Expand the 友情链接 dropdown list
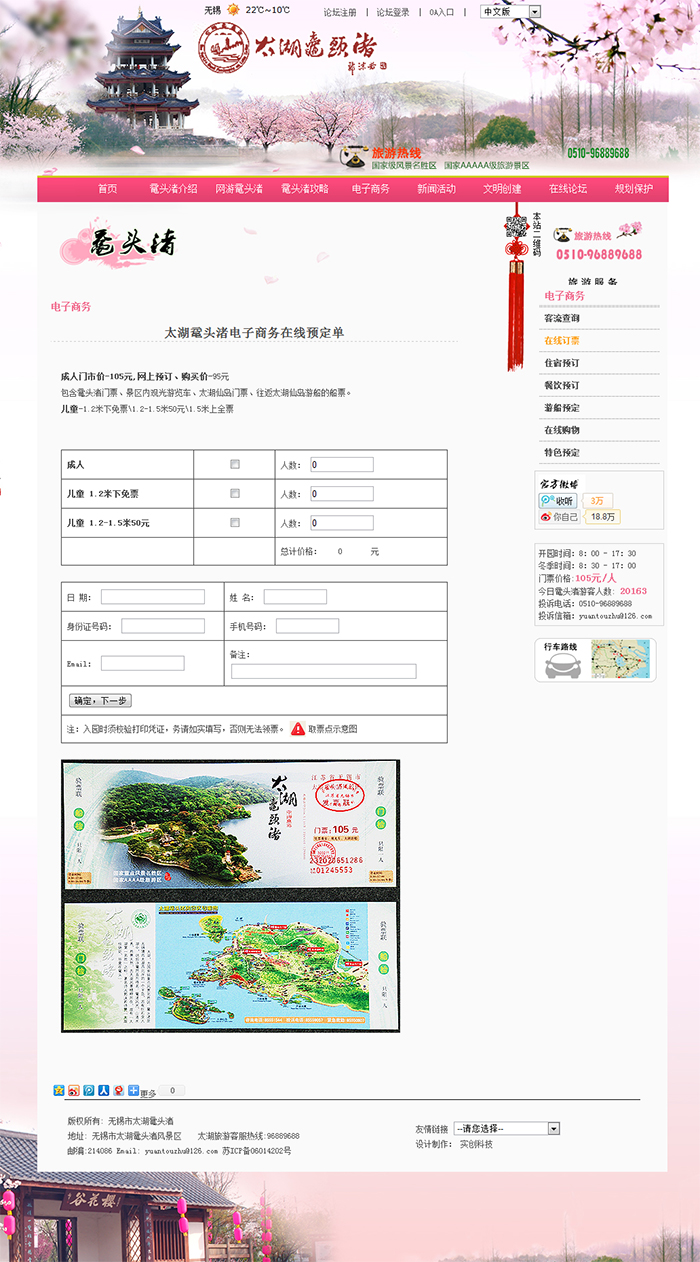700x1262 pixels. [507, 1128]
